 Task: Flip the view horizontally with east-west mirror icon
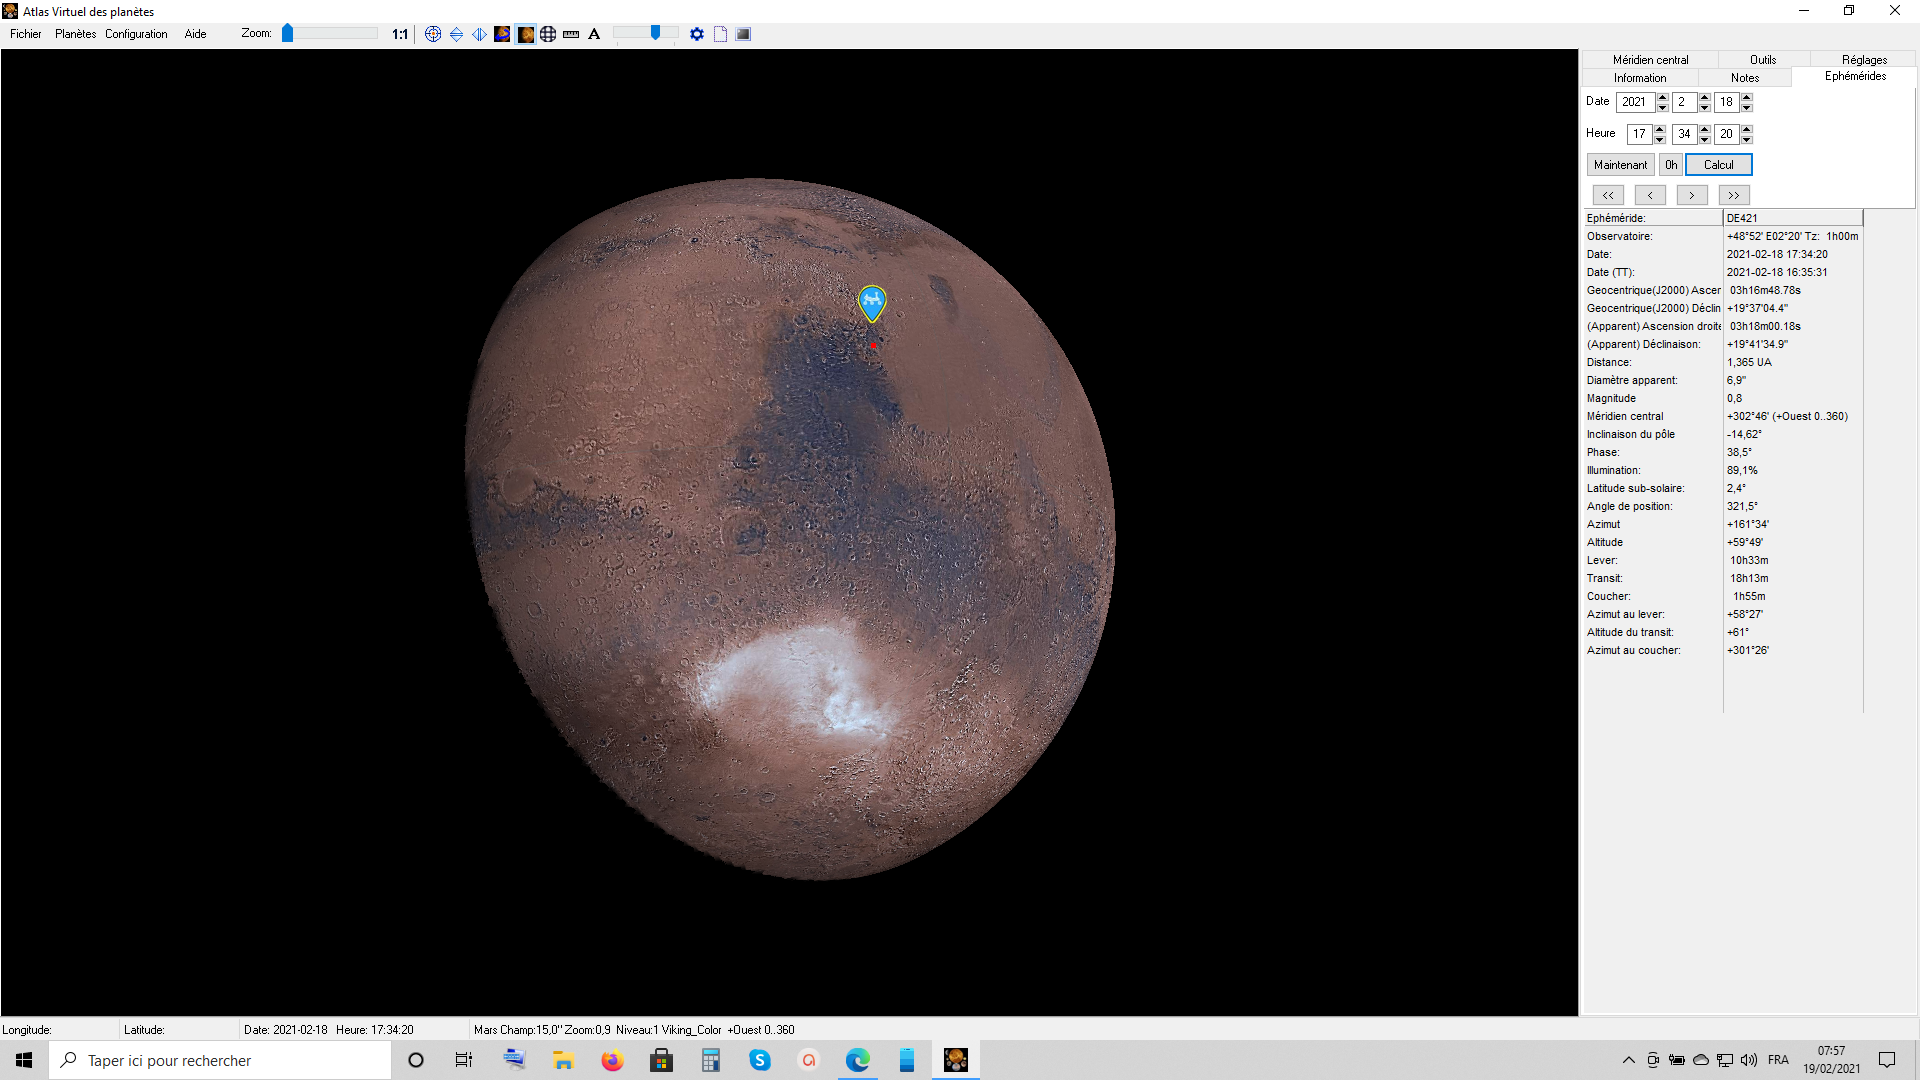[x=479, y=34]
